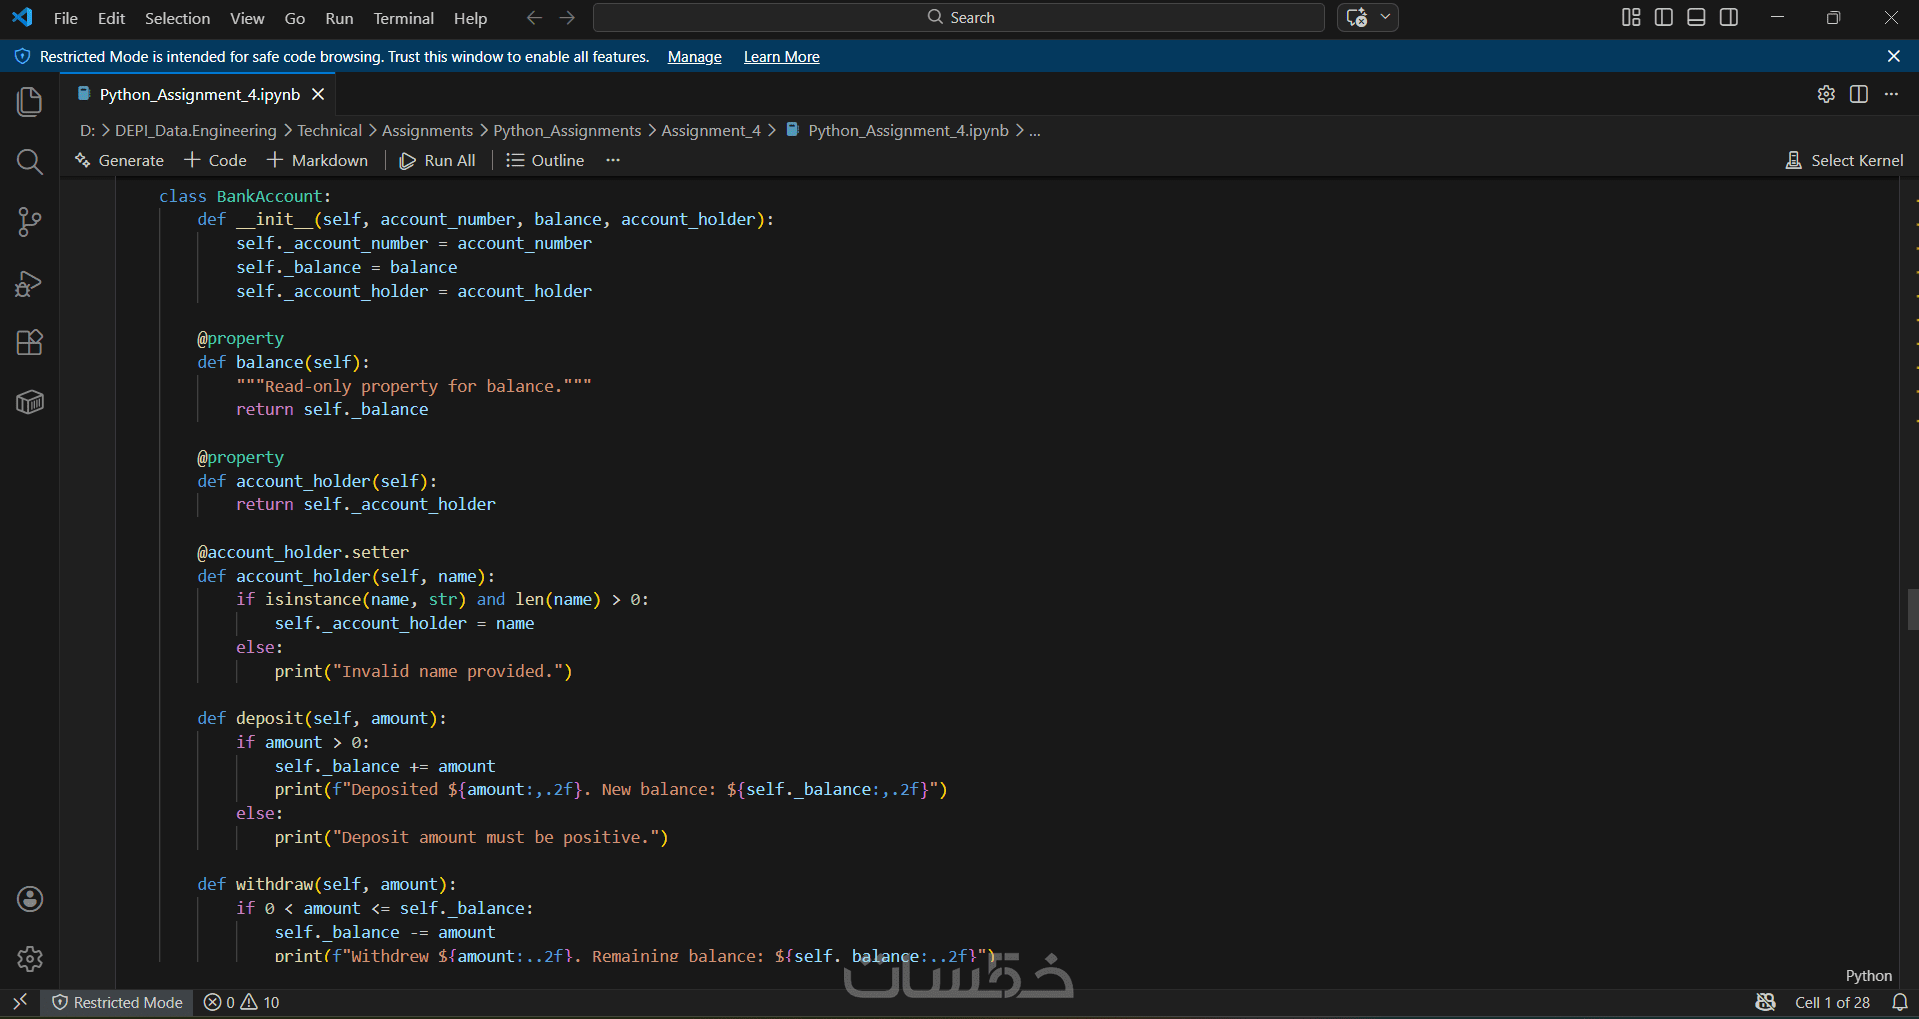Select the Python_Assignment_4.ipynb editor tab
The image size is (1919, 1019).
[200, 94]
